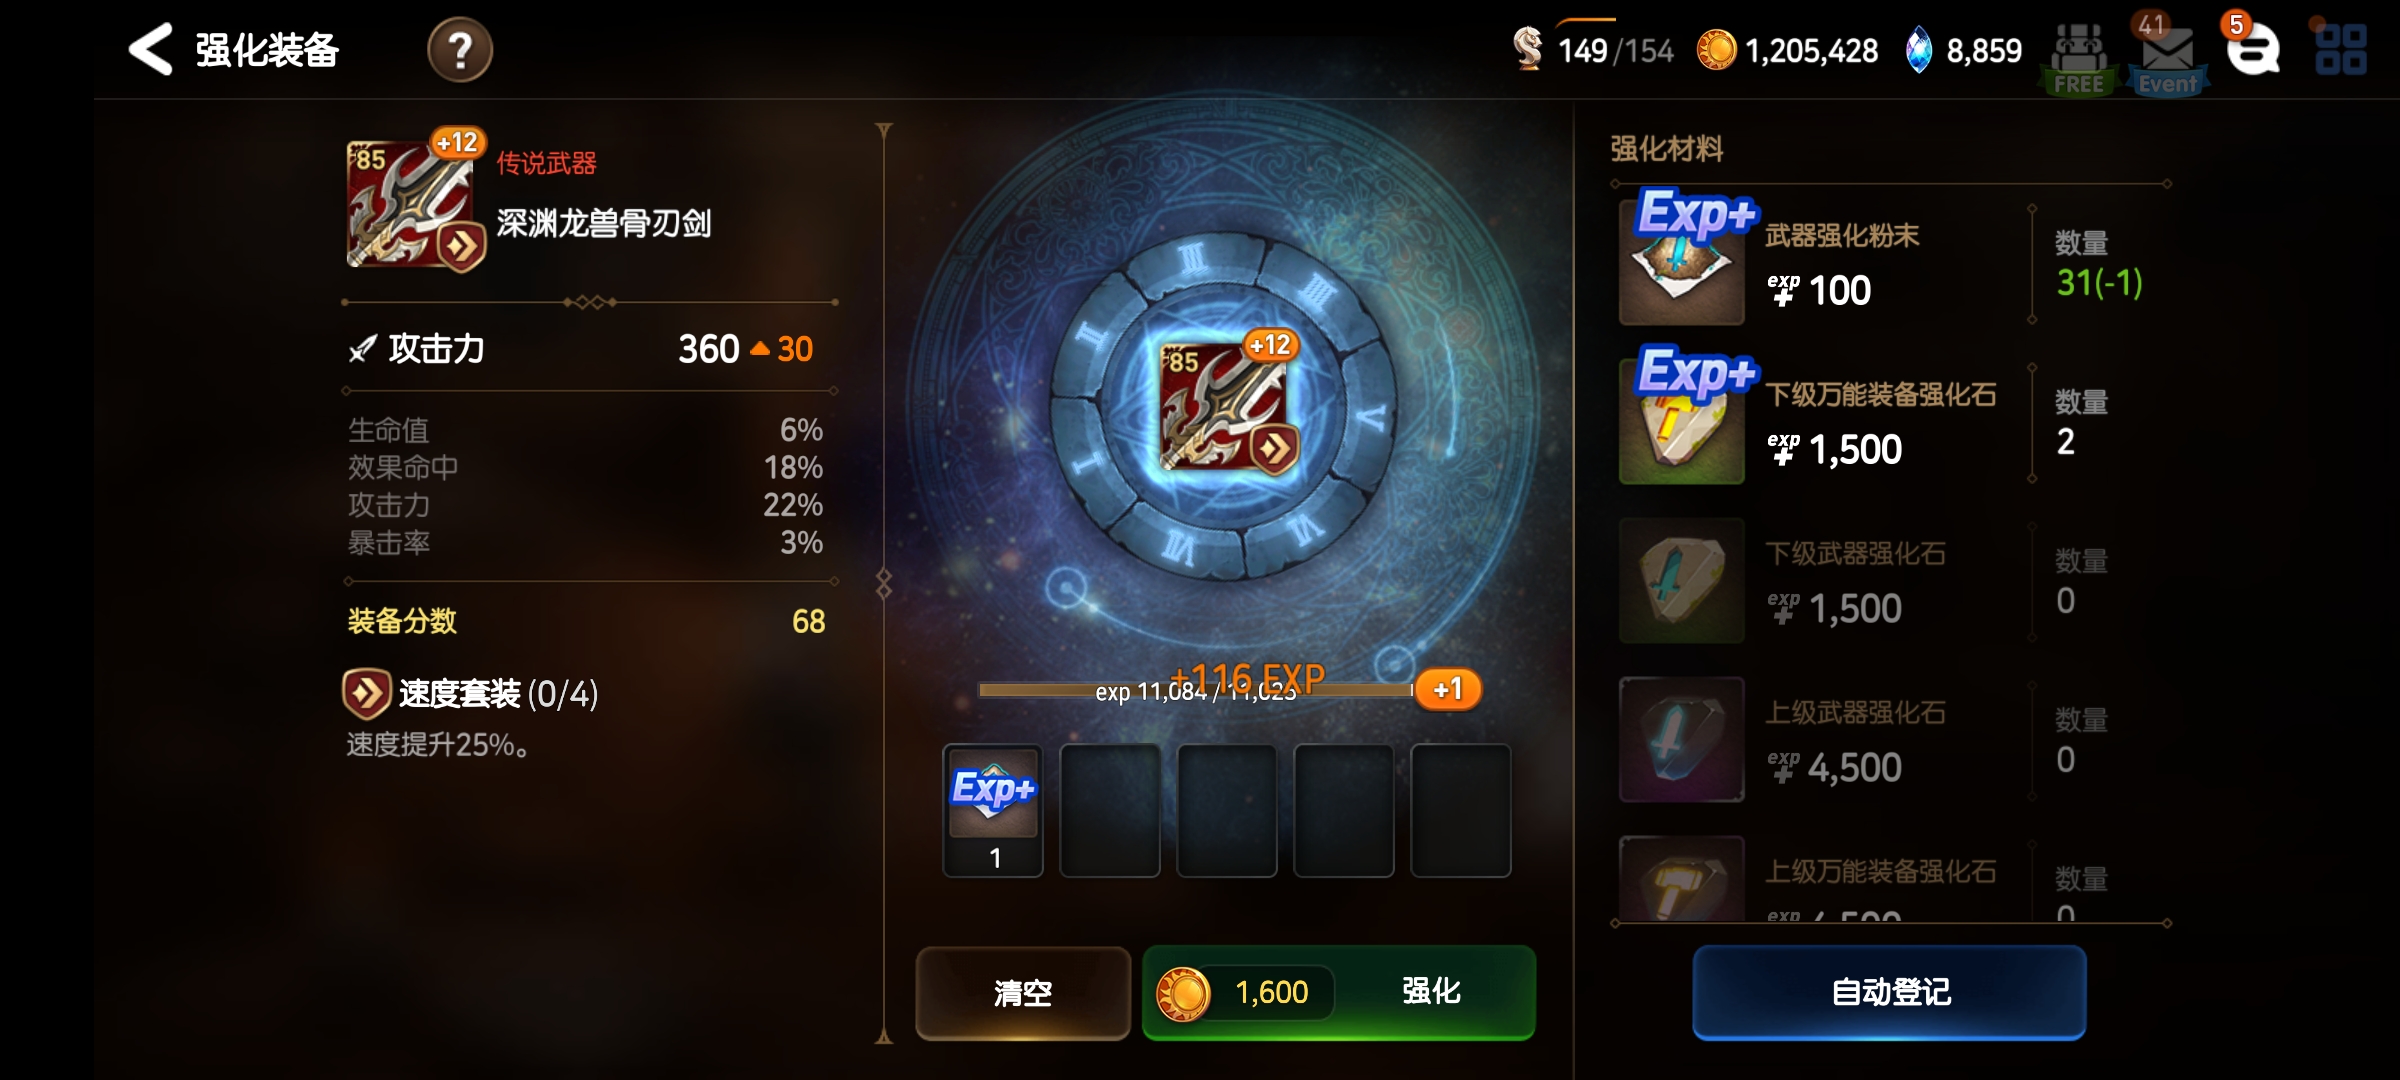This screenshot has height=1080, width=2400.
Task: Tap the stamina energy icon showing 149/154
Action: pos(1527,48)
